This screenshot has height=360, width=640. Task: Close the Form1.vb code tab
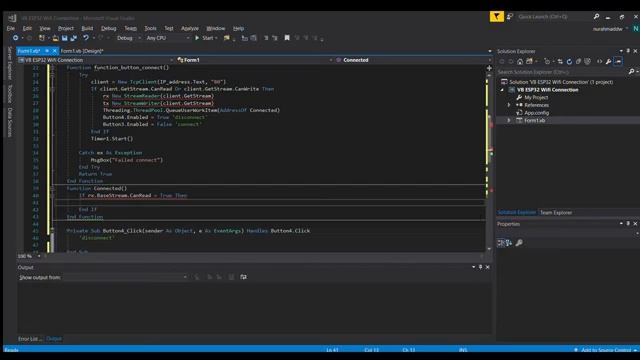tap(54, 51)
